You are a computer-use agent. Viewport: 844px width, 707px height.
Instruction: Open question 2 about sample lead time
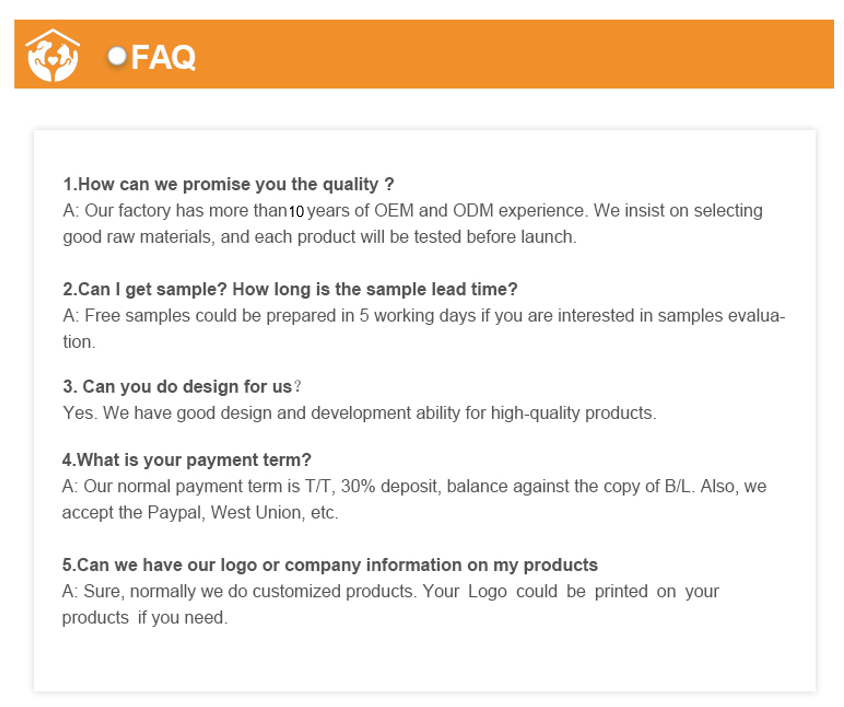point(290,290)
